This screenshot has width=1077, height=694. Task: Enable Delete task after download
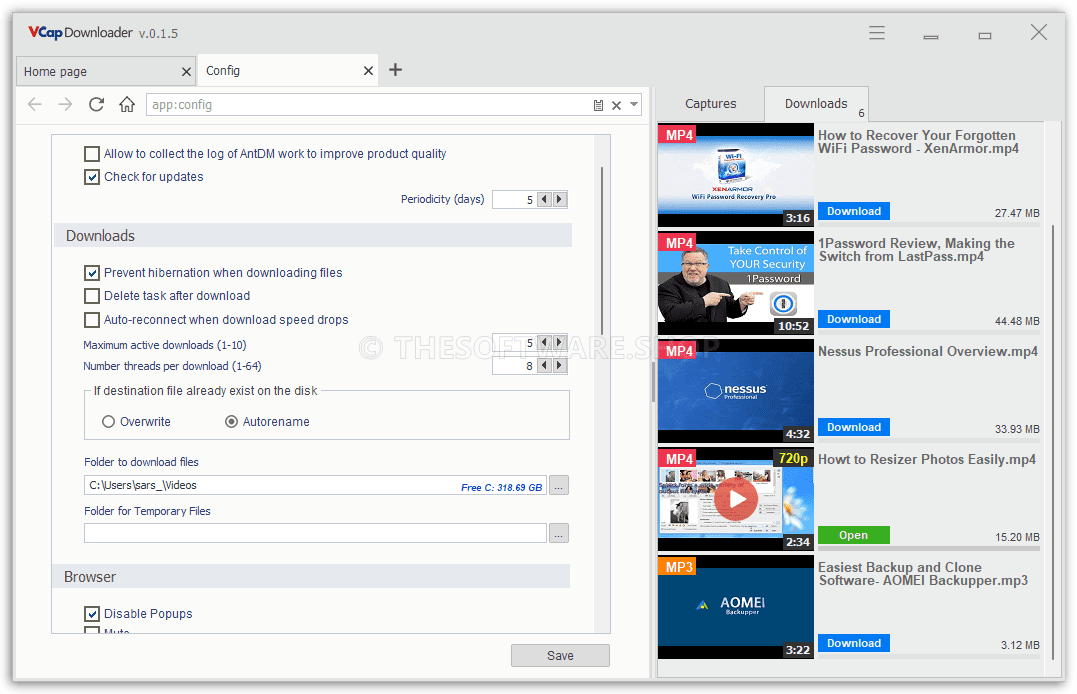pos(91,296)
